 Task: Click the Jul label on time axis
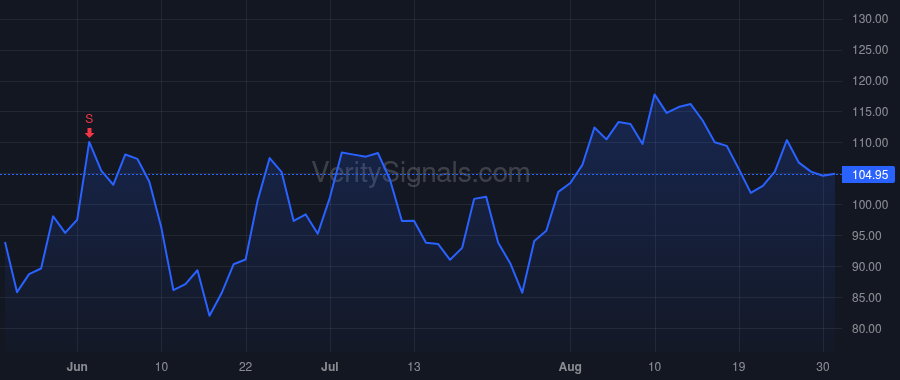[x=330, y=367]
